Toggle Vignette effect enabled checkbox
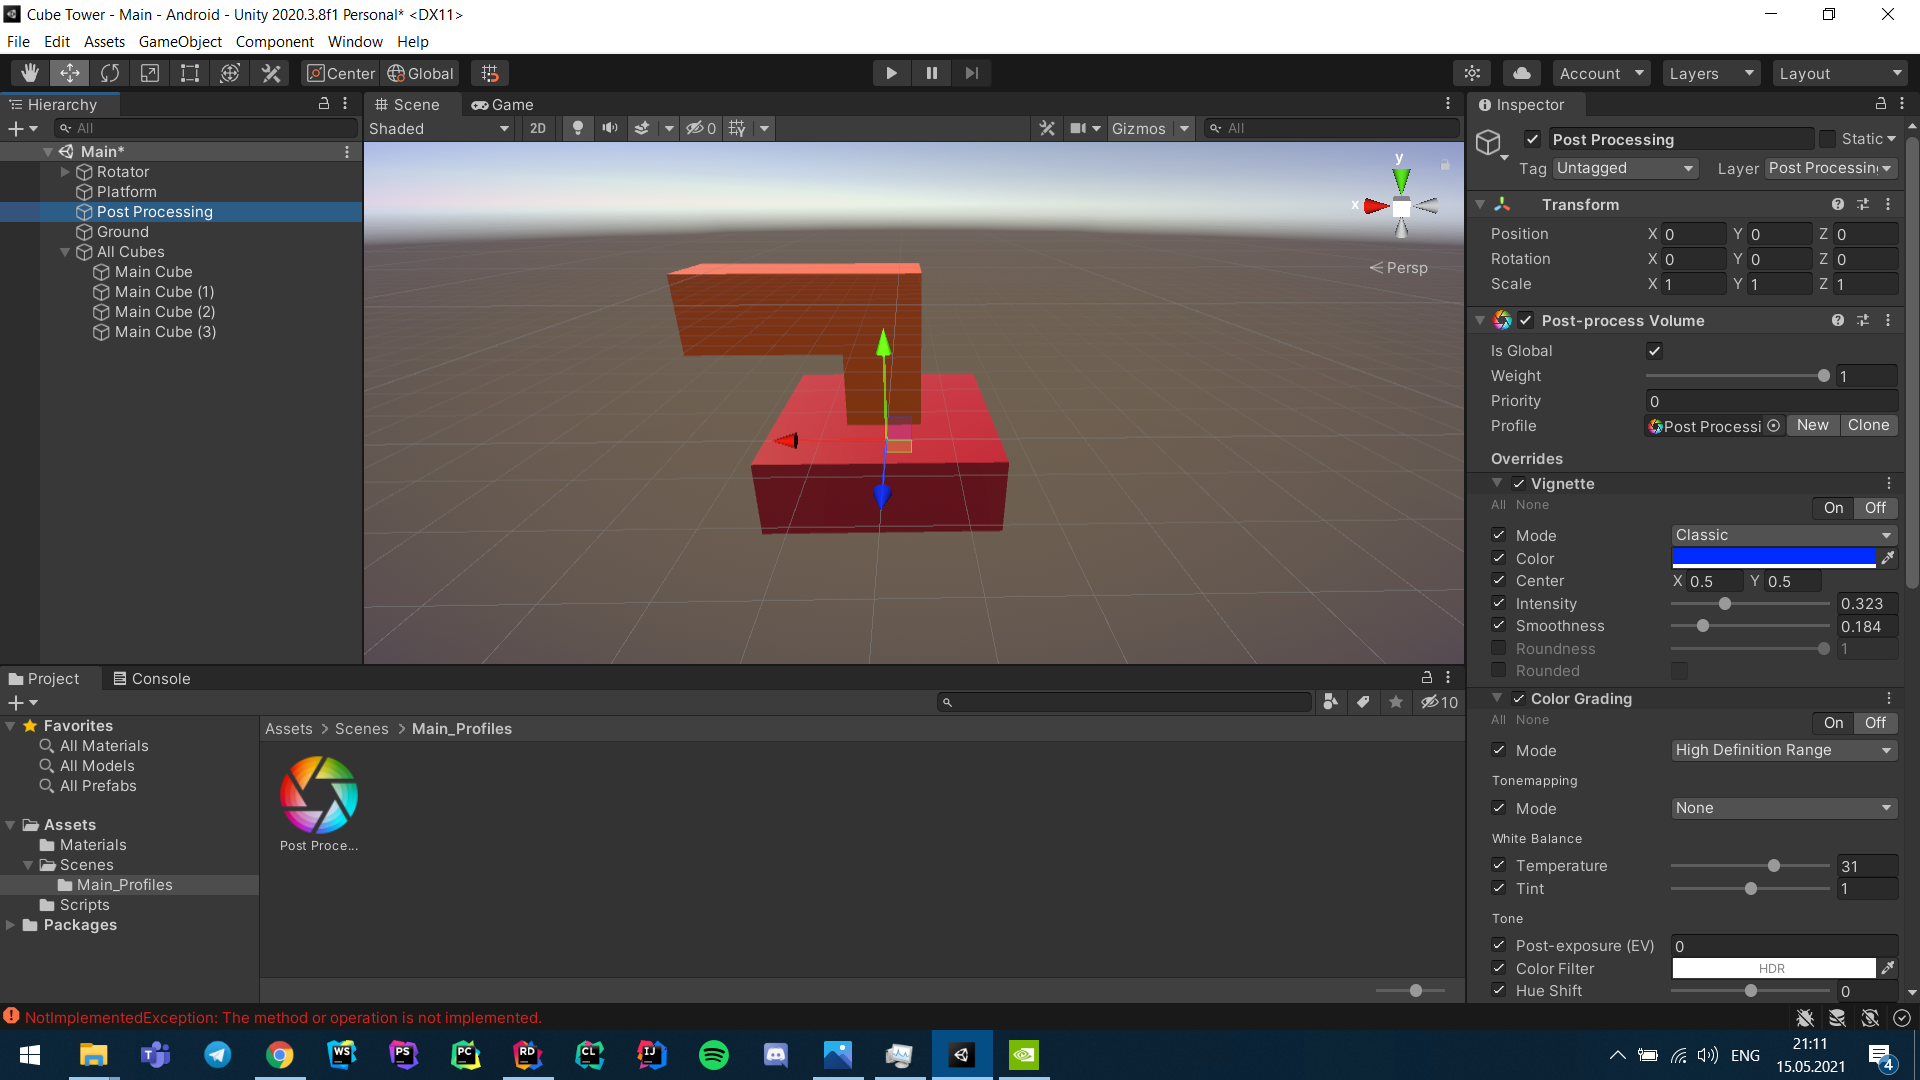The image size is (1920, 1080). [x=1519, y=484]
